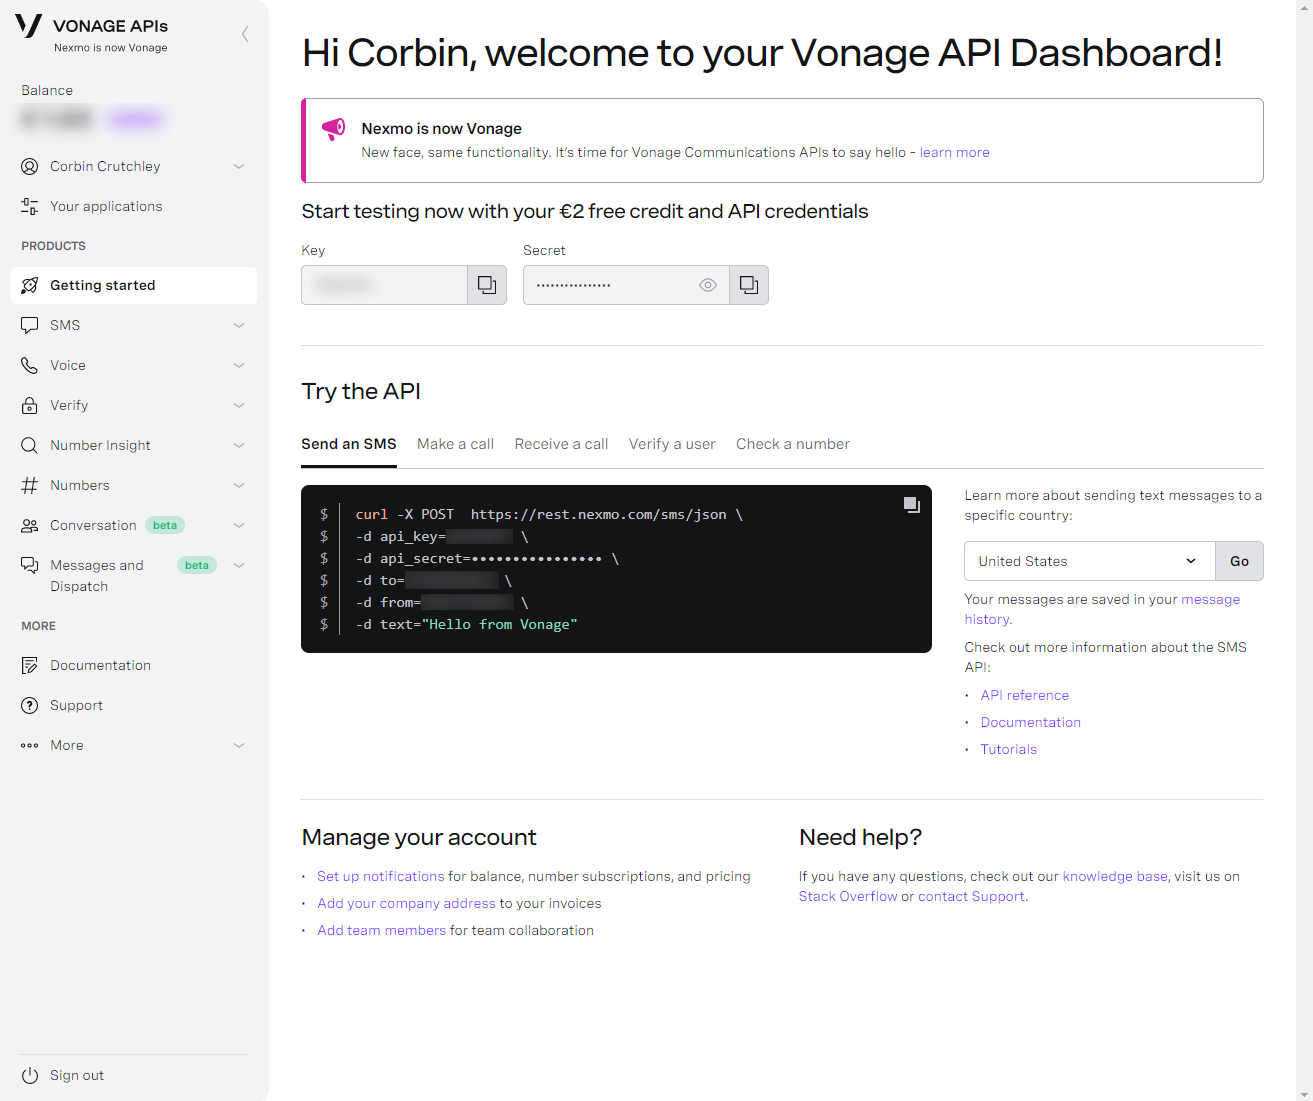This screenshot has height=1101, width=1313.
Task: Open Documentation link under SMS API info
Action: (x=1030, y=722)
